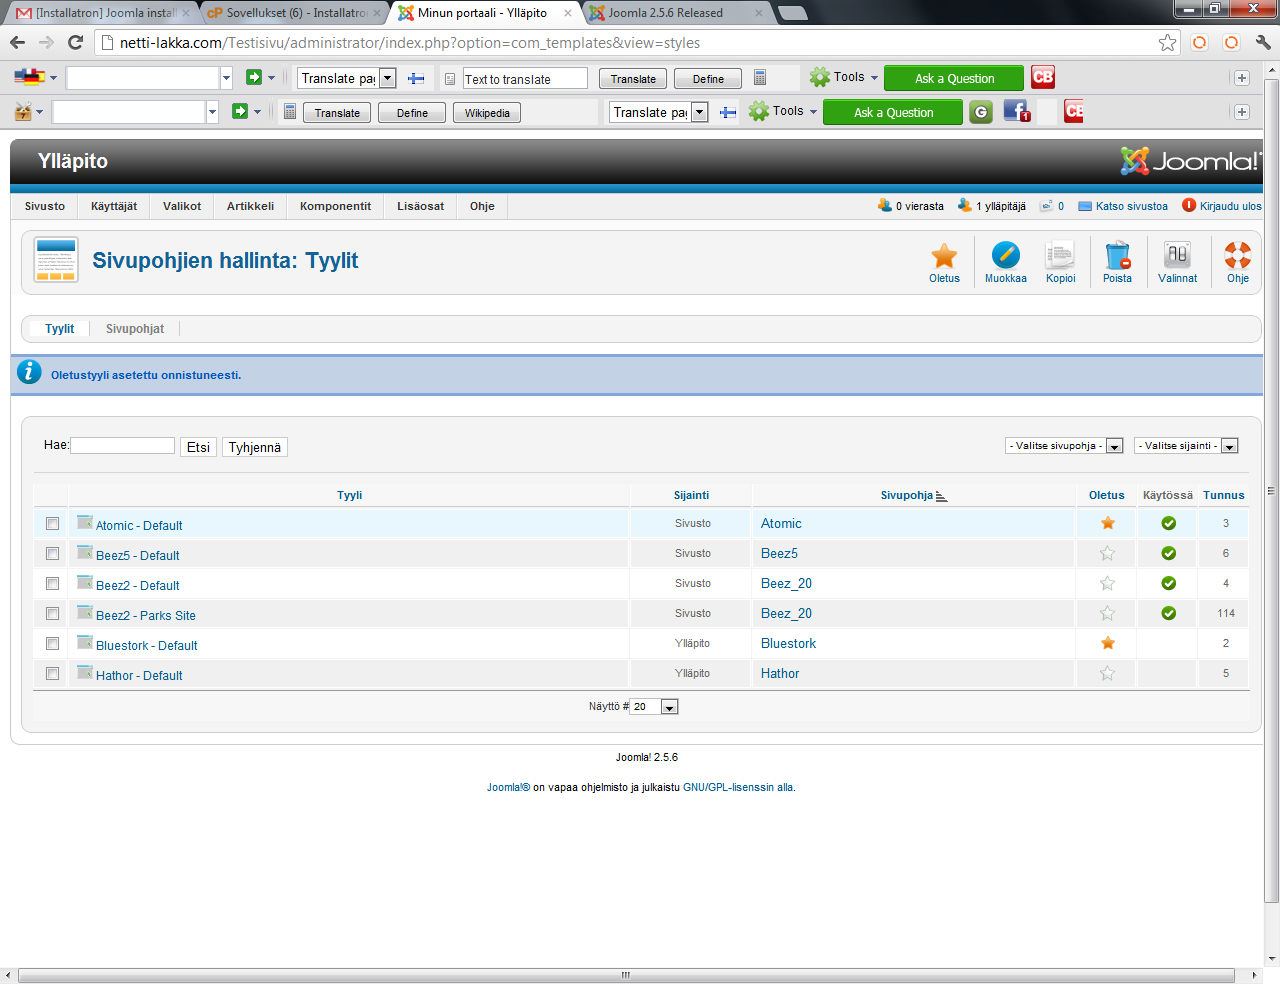Screen dimensions: 1280x984
Task: Click the Wikipedia toolbar button
Action: 487,112
